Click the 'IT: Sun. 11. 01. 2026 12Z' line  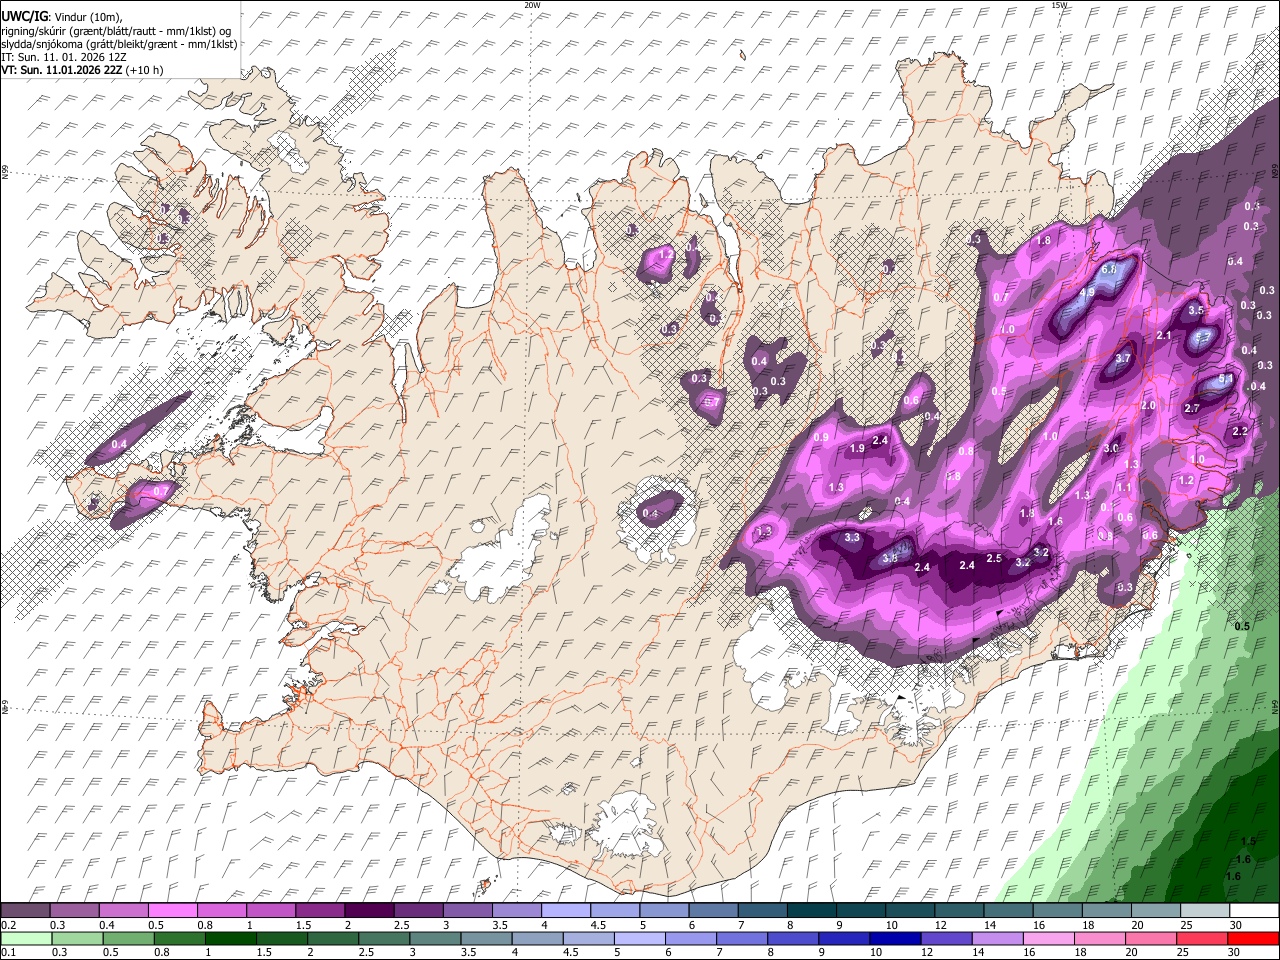[64, 57]
